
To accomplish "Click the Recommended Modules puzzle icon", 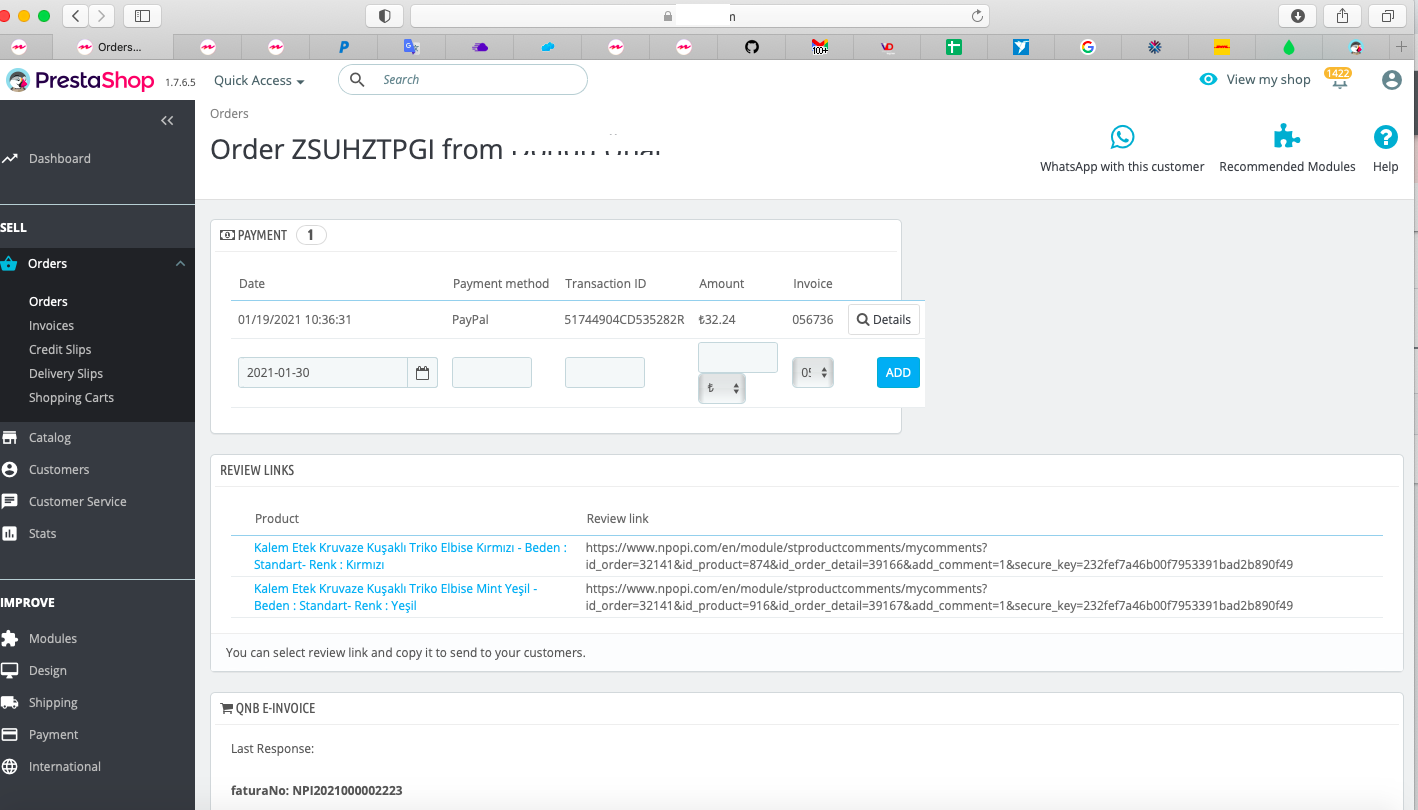I will (1287, 137).
